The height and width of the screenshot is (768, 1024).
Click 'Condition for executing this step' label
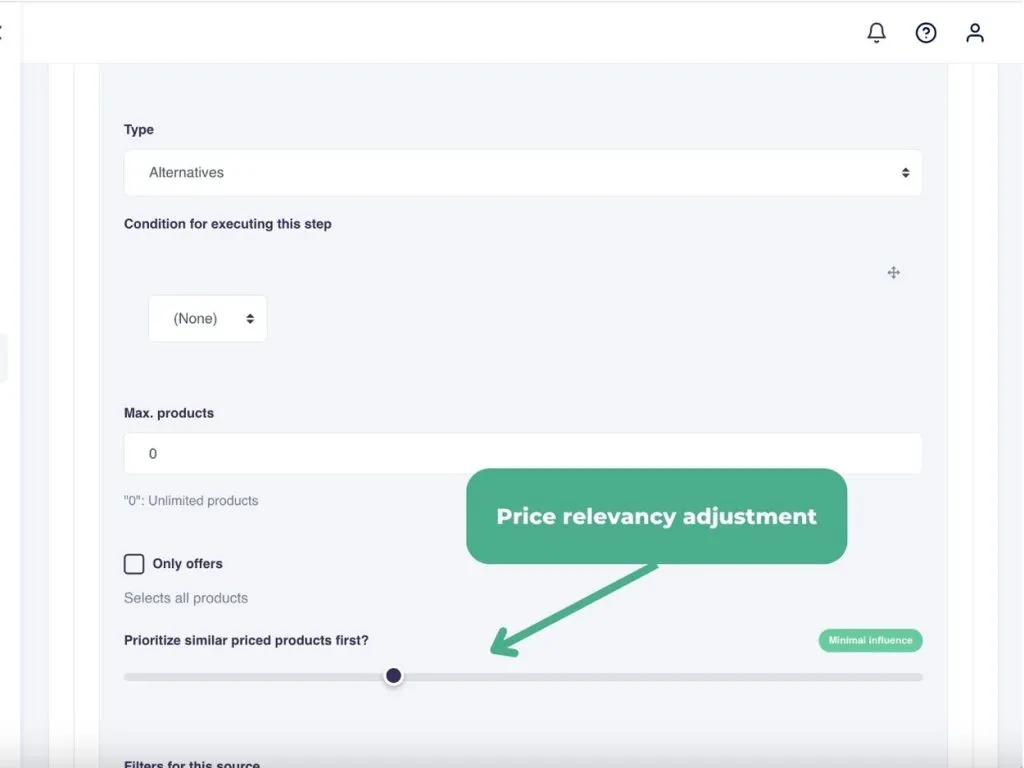227,224
